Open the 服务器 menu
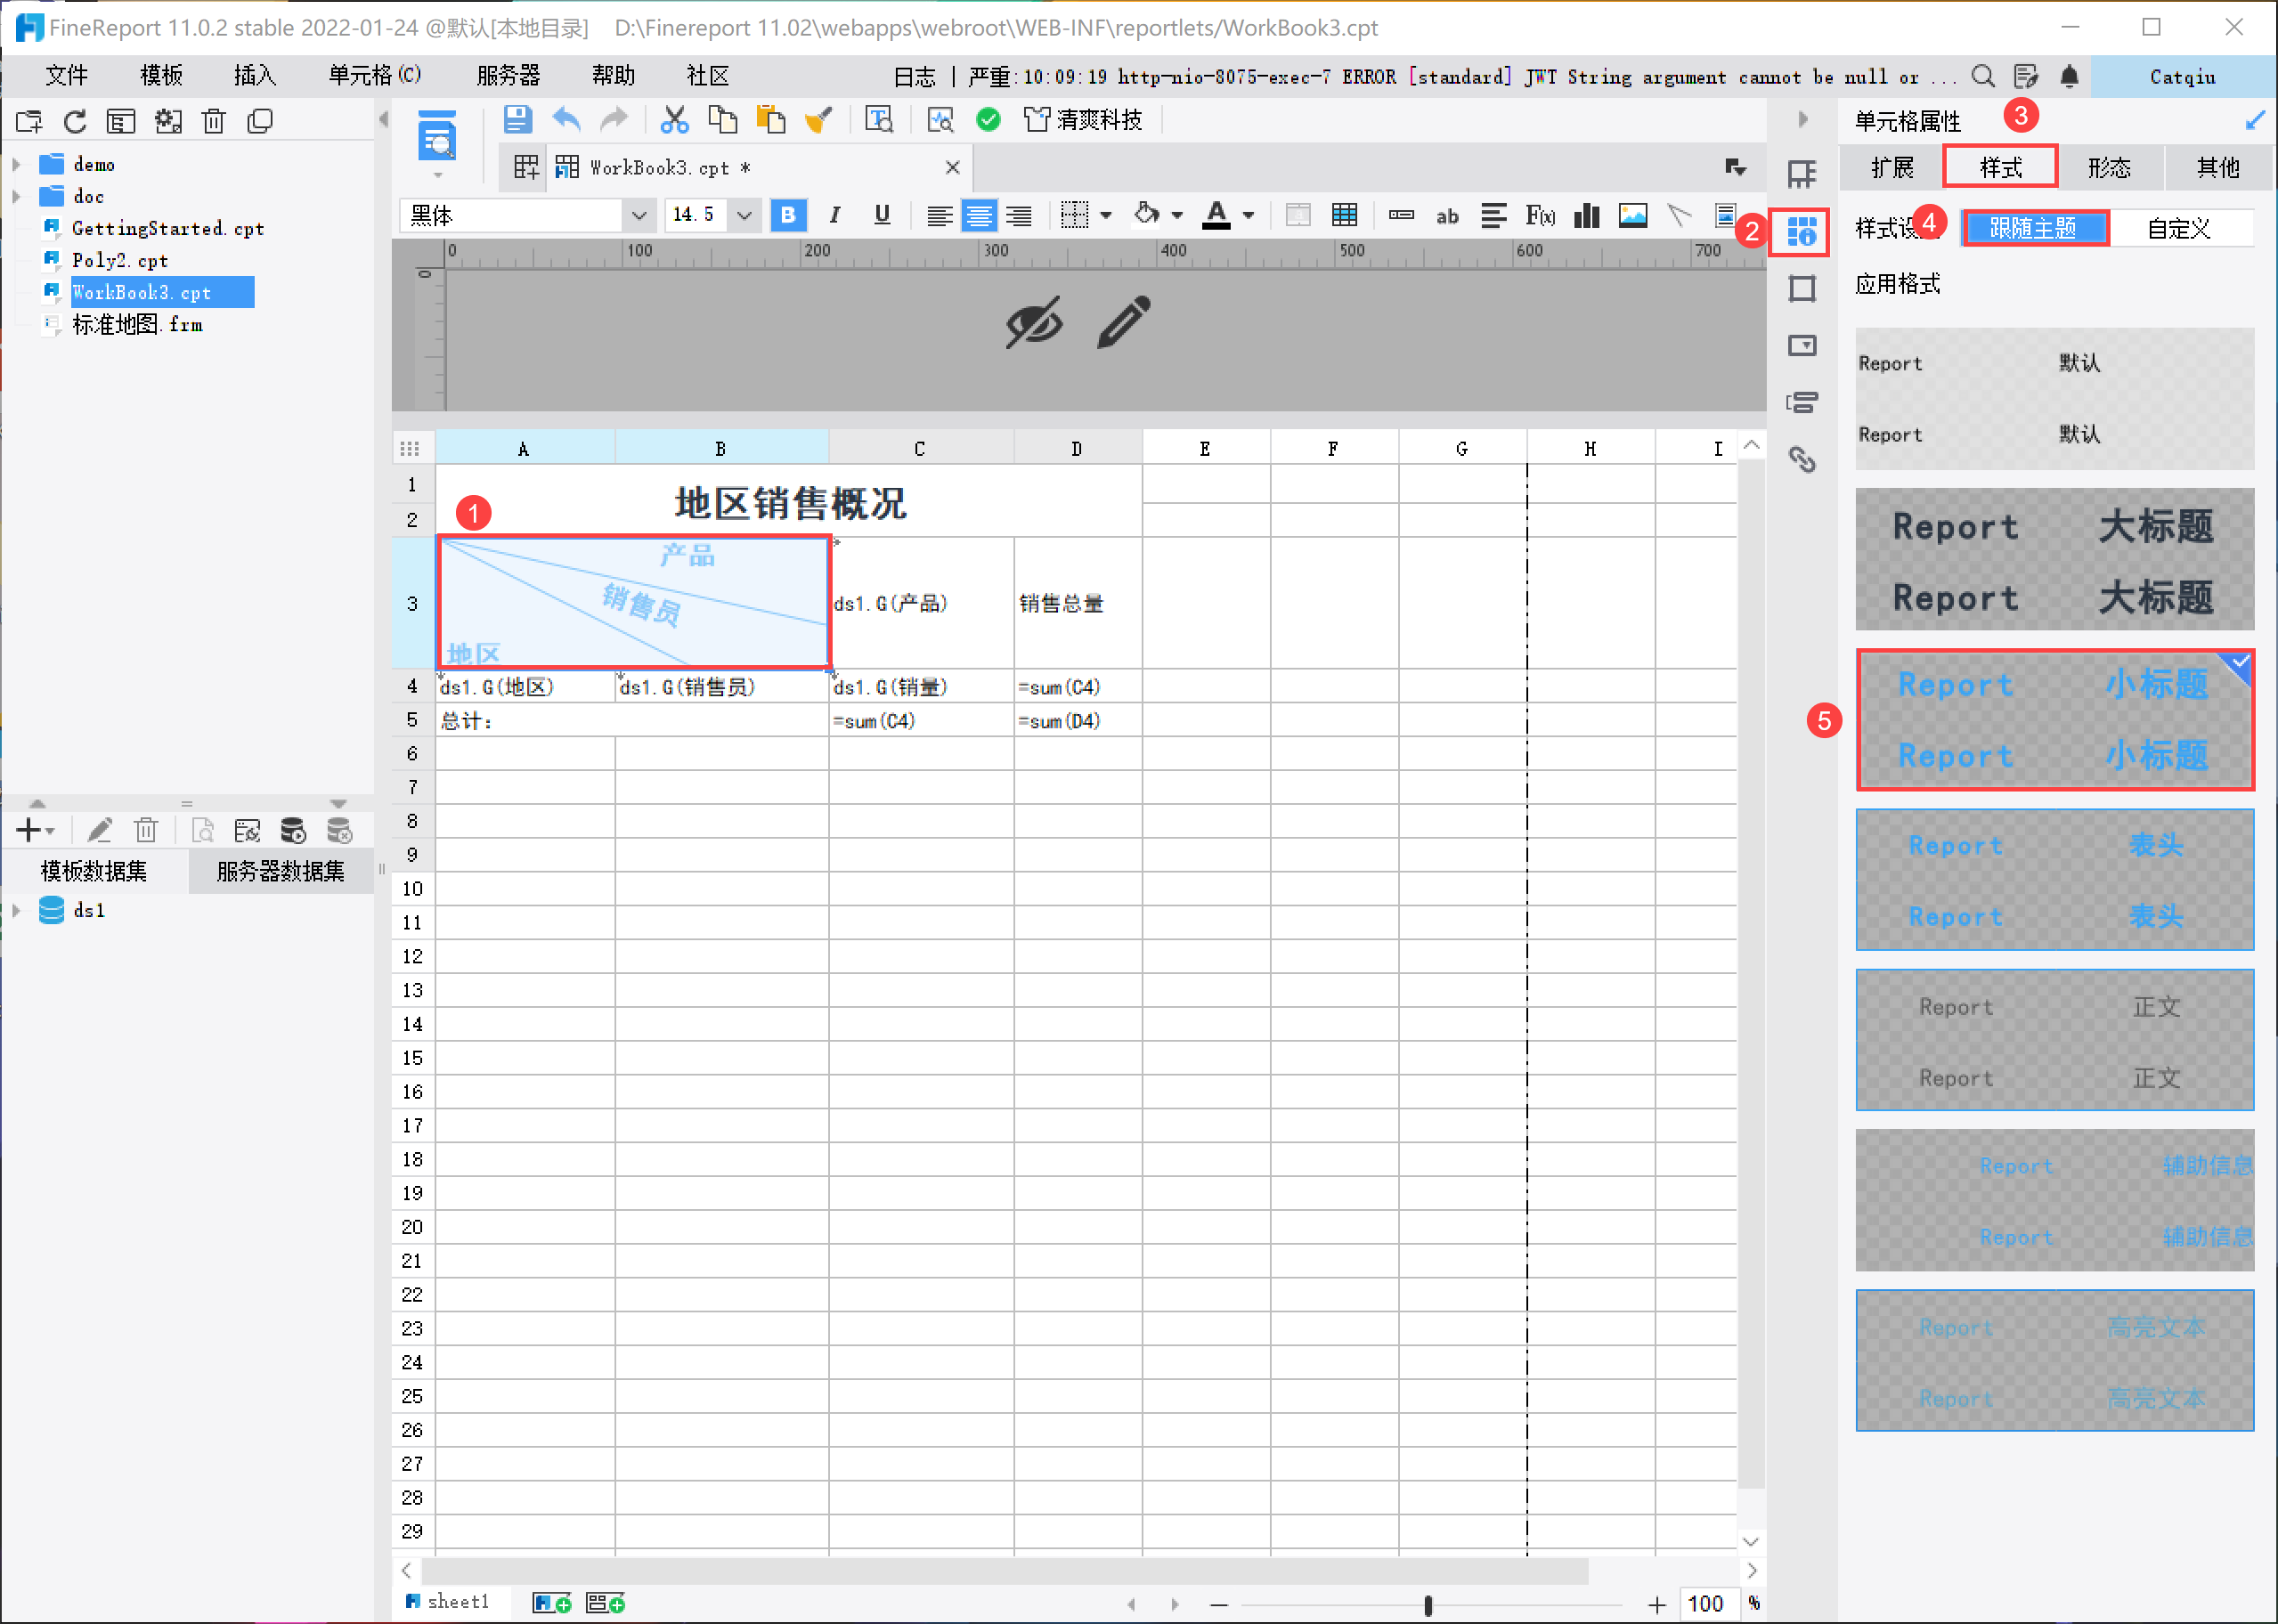The width and height of the screenshot is (2278, 1624). pos(508,76)
